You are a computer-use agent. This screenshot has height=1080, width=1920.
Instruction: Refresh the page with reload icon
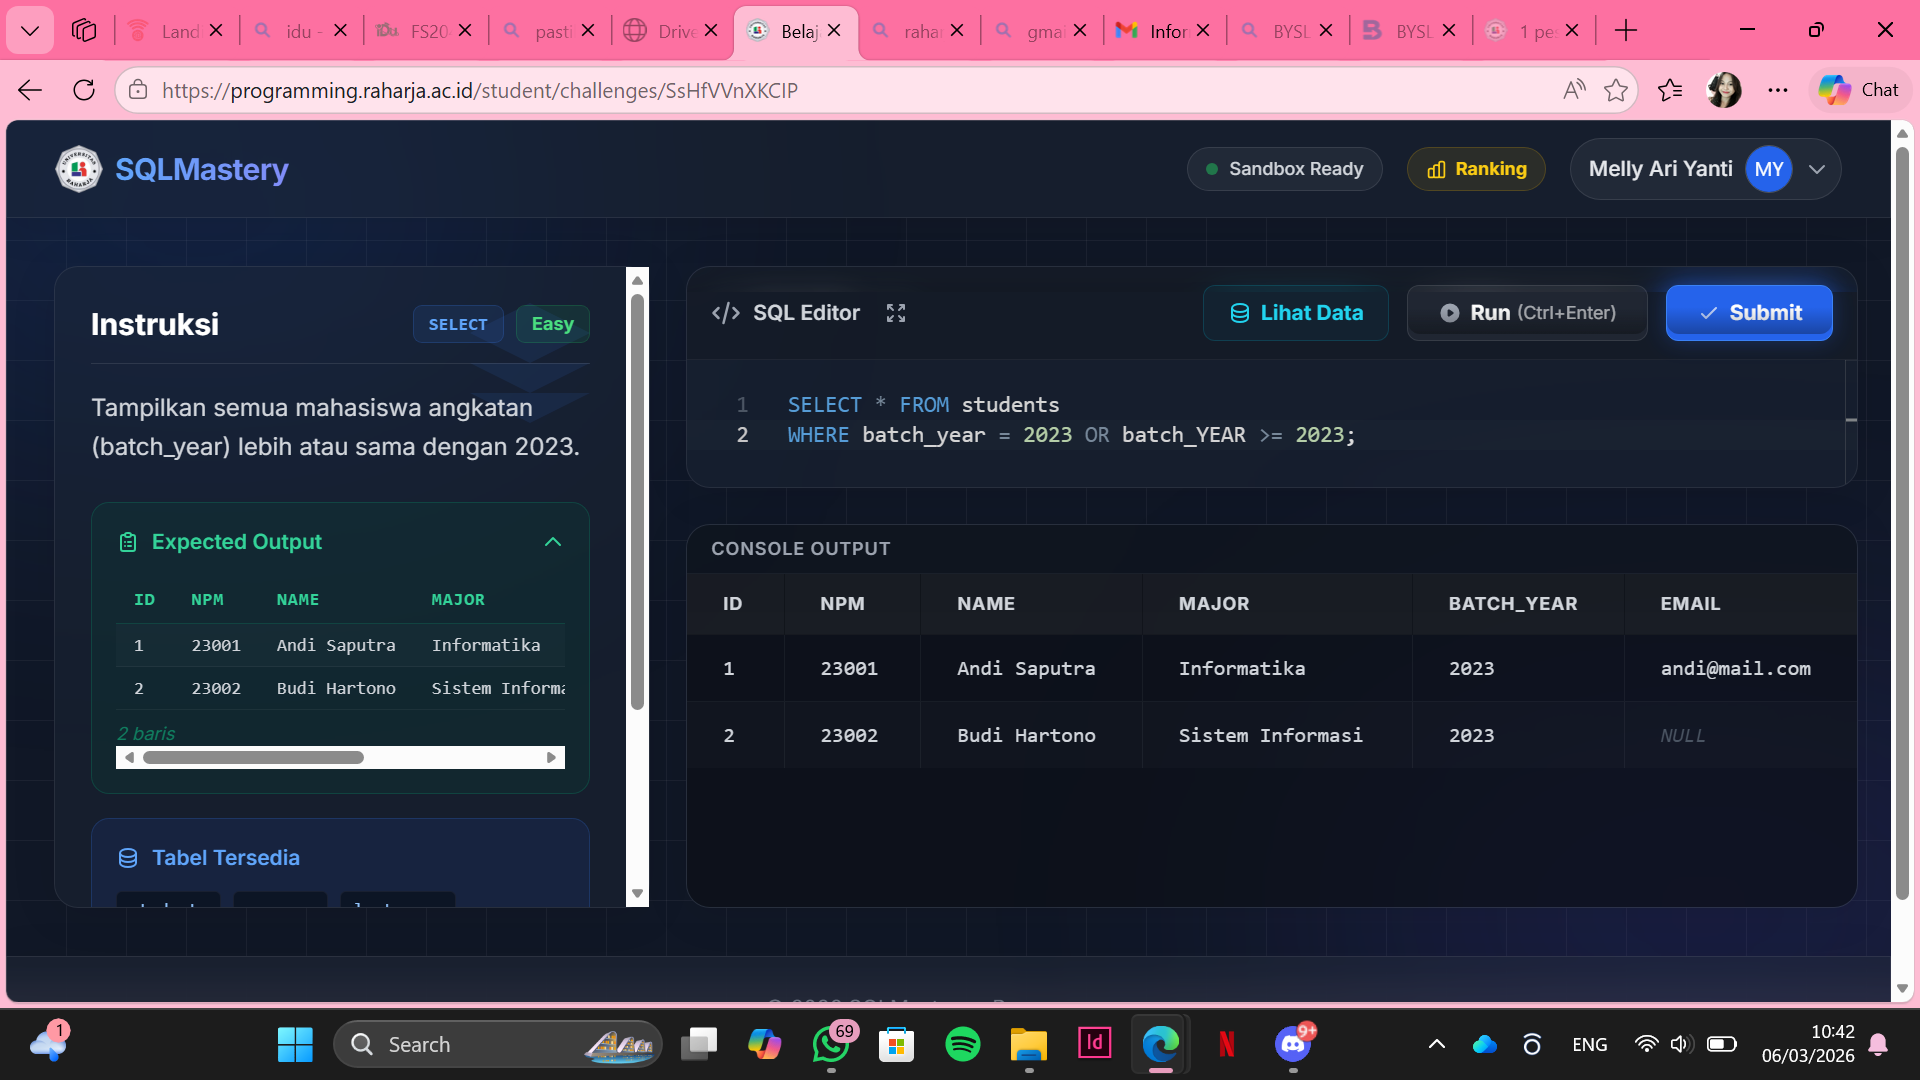tap(84, 90)
